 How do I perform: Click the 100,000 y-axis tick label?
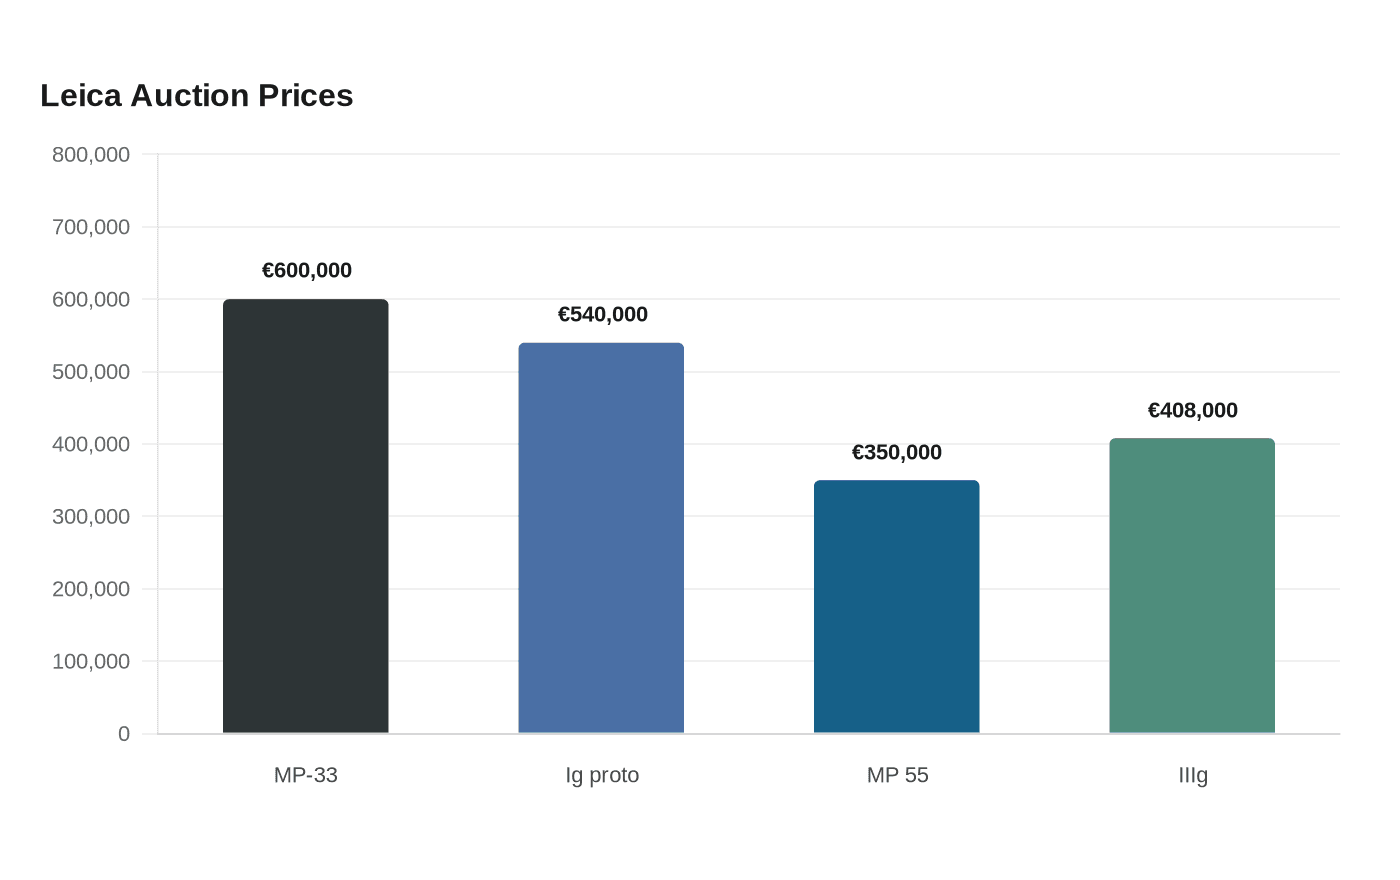91,662
